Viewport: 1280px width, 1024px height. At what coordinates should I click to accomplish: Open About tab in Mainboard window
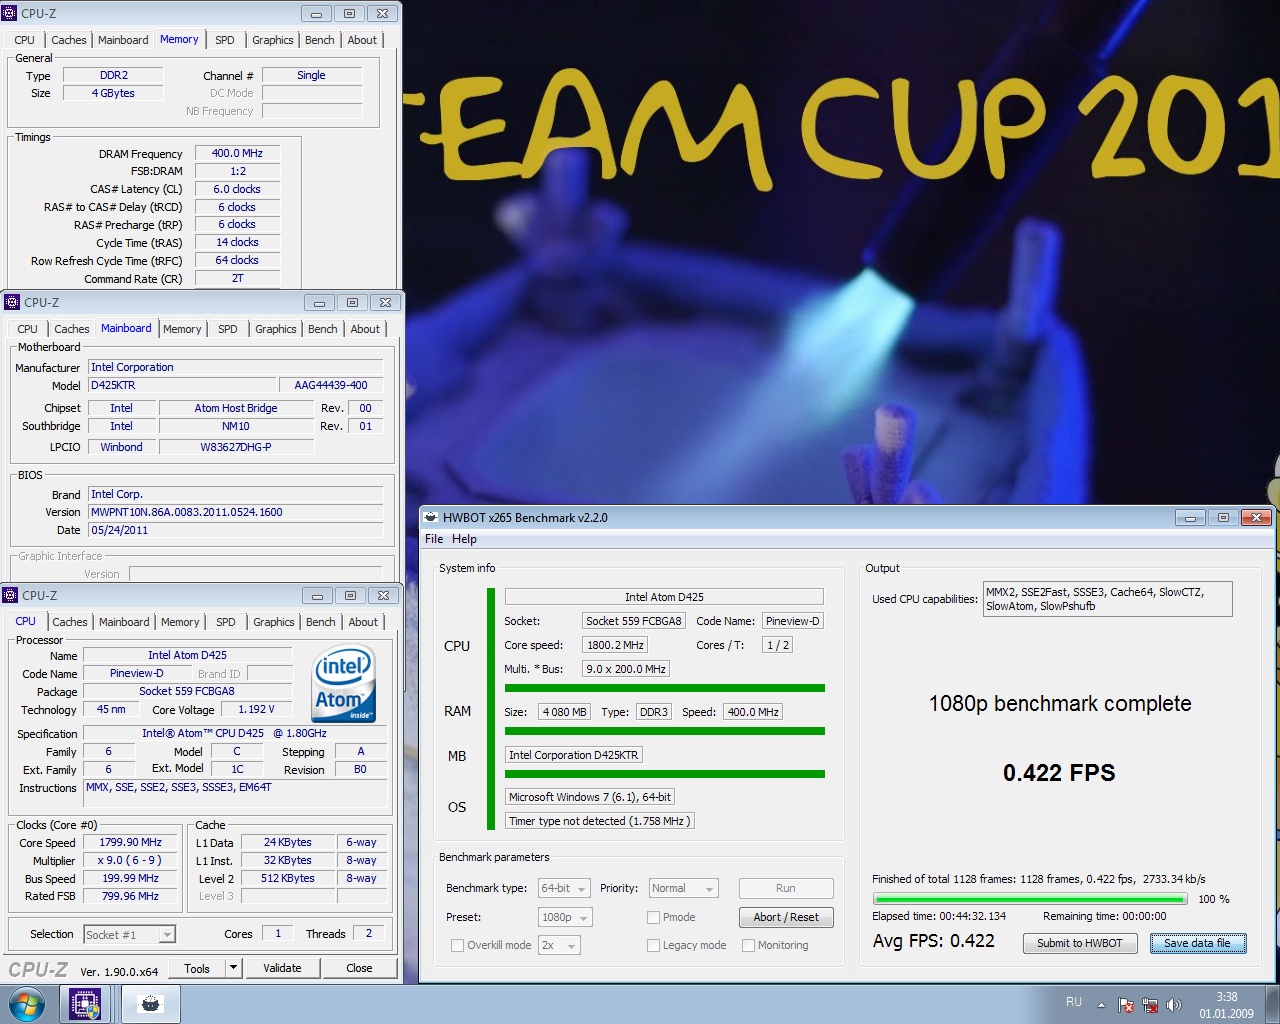tap(365, 329)
